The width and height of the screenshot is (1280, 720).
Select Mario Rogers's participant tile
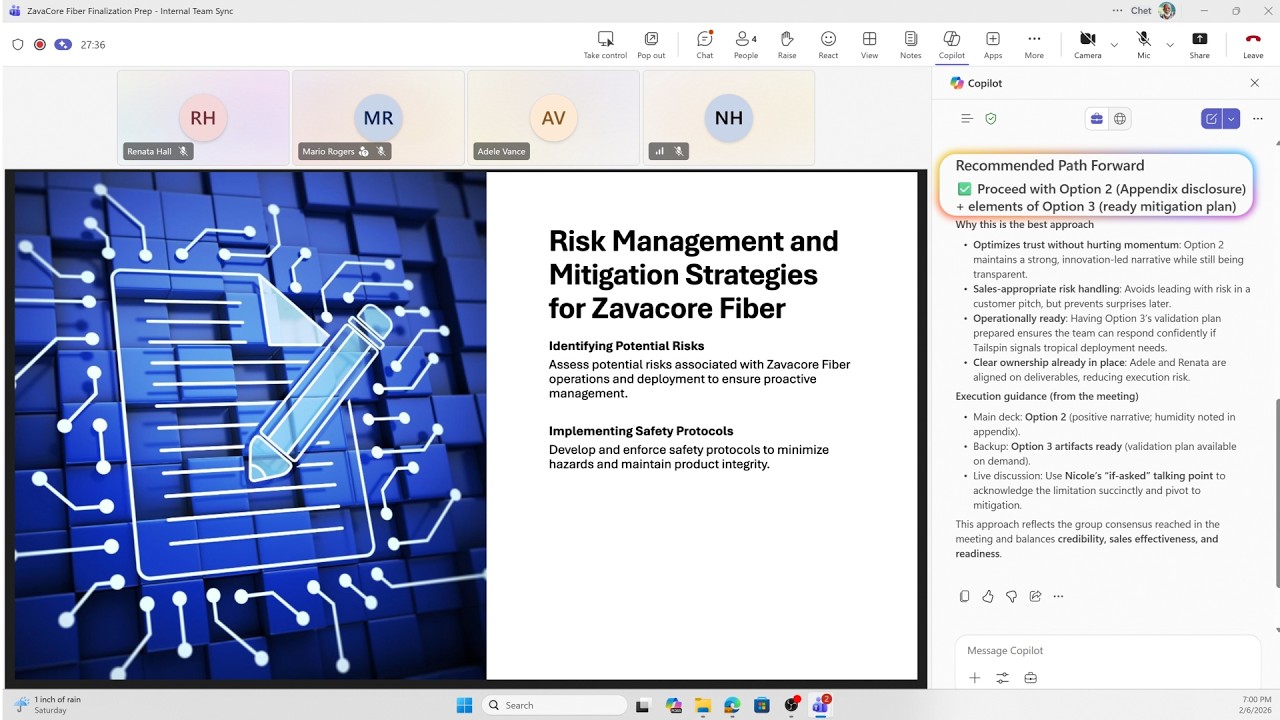378,117
